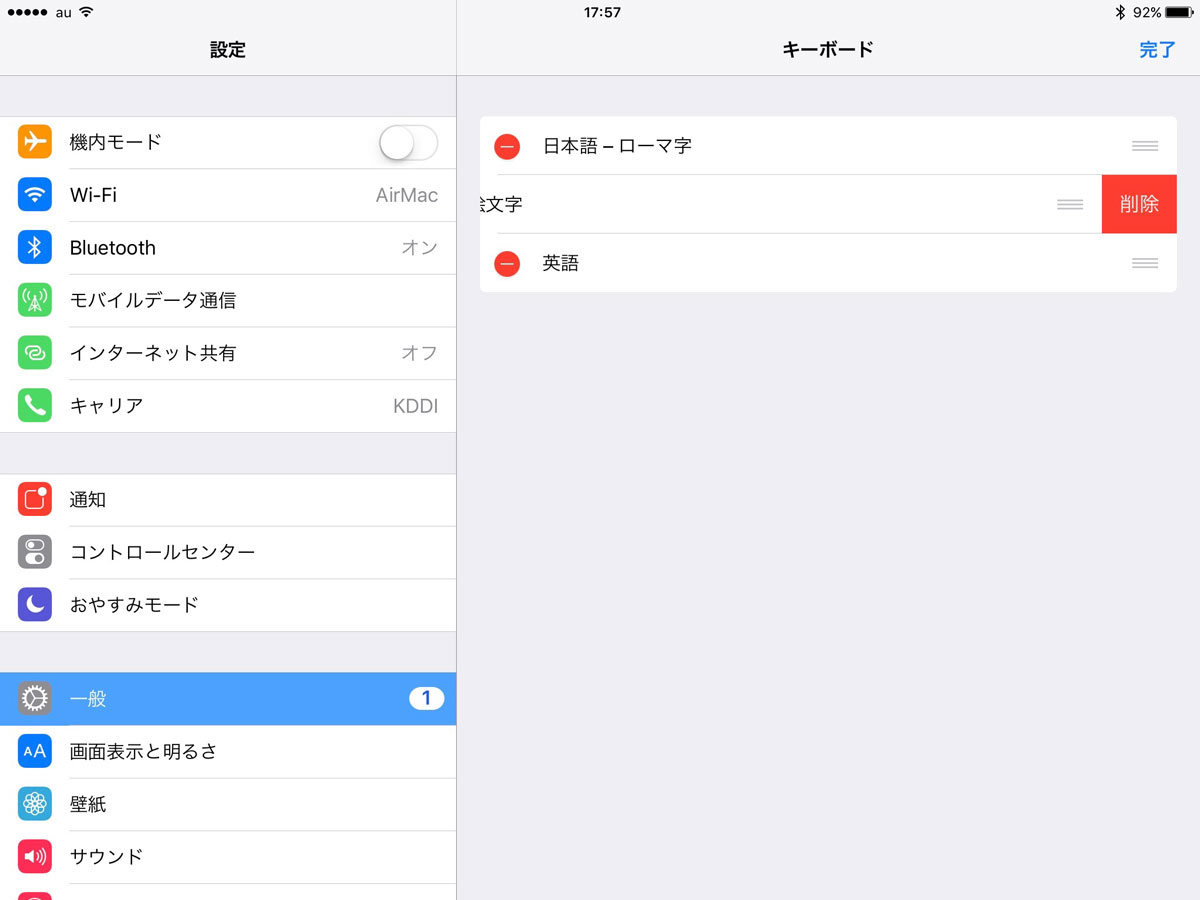Open Wi-Fi settings row
Image resolution: width=1200 pixels, height=900 pixels.
[228, 195]
